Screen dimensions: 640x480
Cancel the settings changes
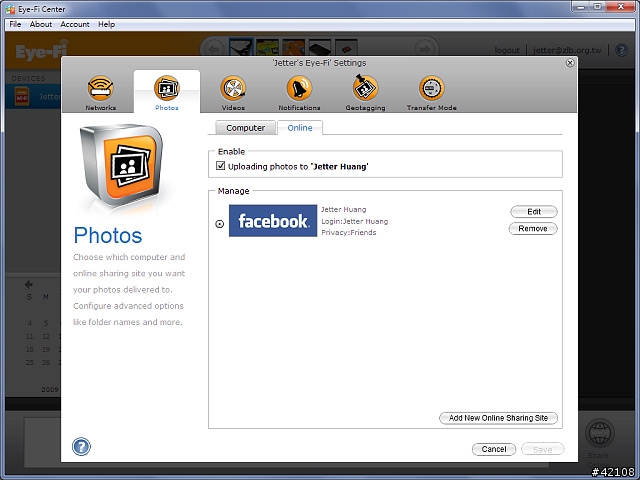tap(493, 449)
